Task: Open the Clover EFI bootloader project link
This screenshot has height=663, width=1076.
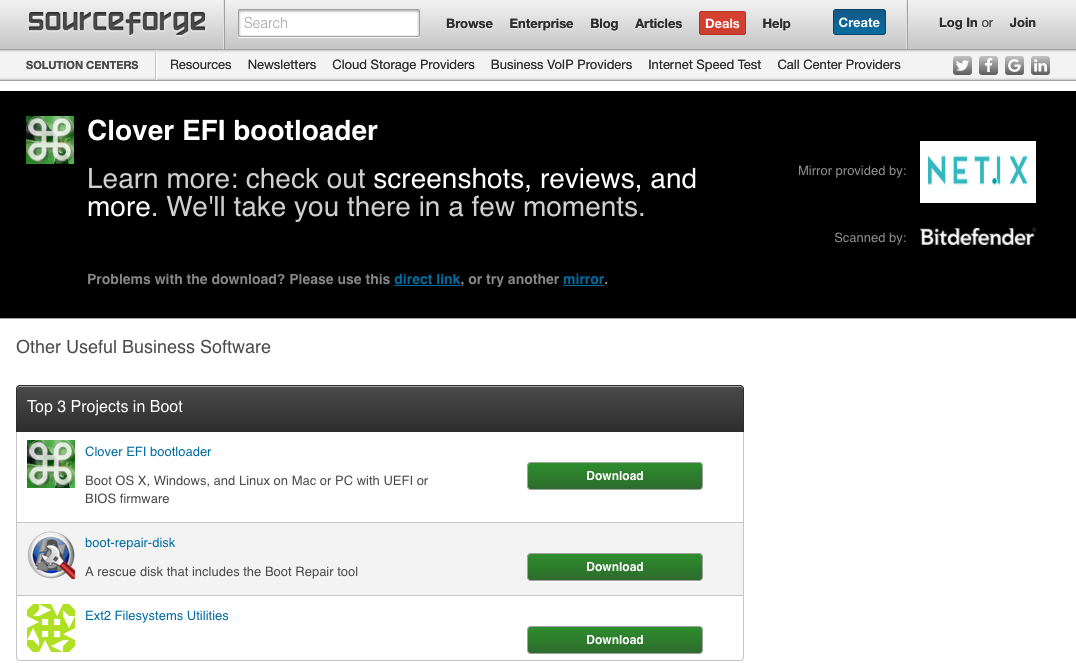Action: [148, 452]
